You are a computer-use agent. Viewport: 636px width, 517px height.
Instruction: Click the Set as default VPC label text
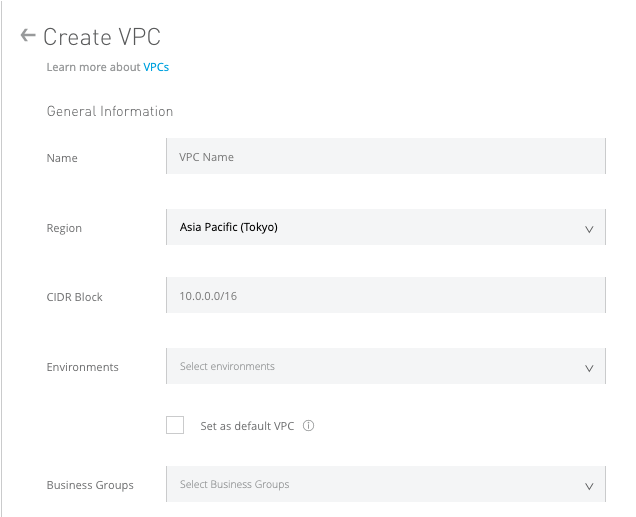(x=247, y=426)
